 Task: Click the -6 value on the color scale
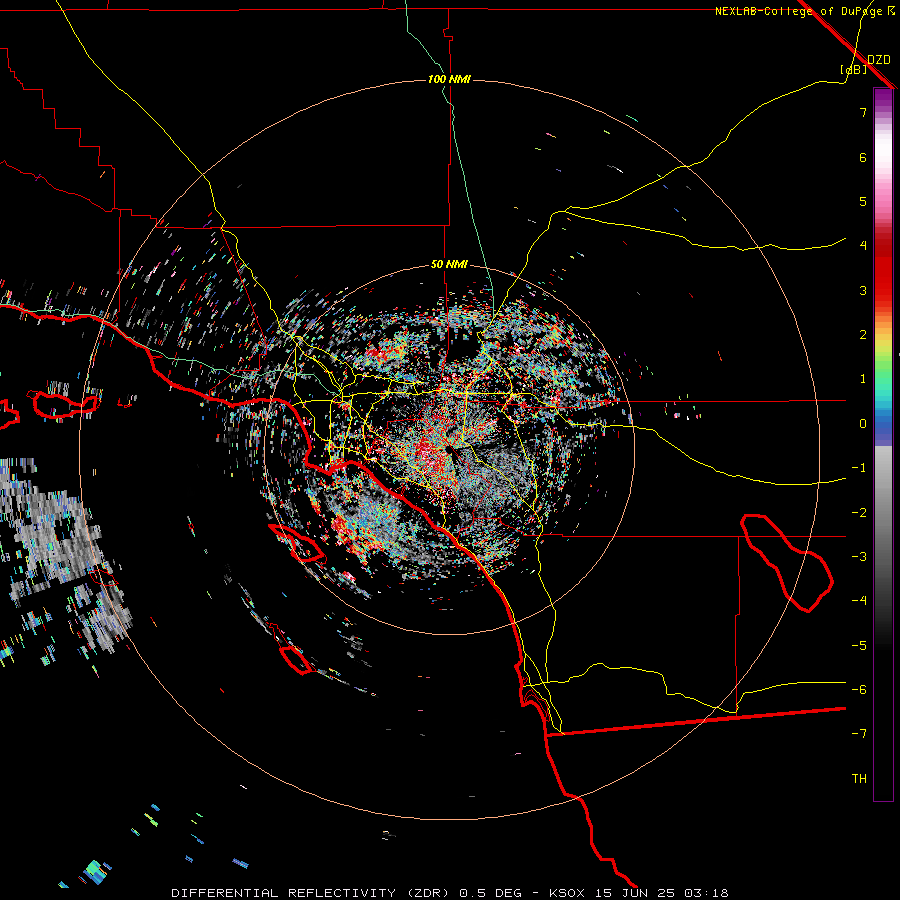point(859,690)
